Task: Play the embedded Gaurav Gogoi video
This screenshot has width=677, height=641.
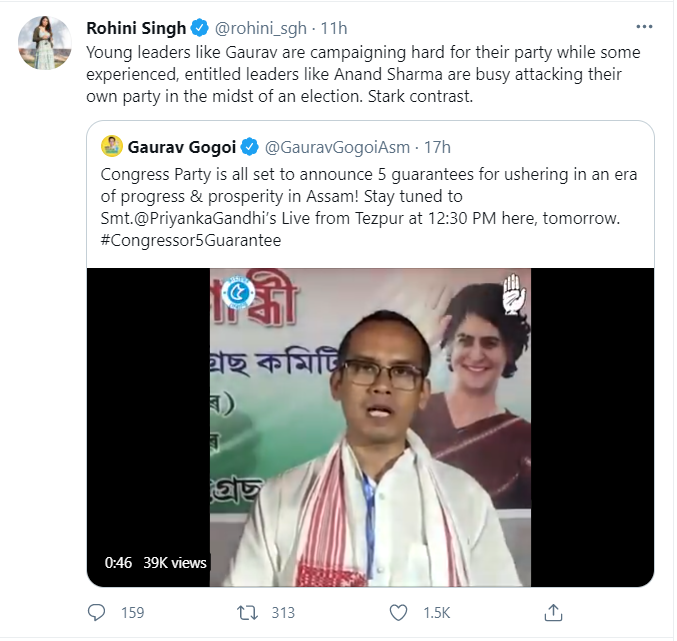Action: (x=370, y=427)
